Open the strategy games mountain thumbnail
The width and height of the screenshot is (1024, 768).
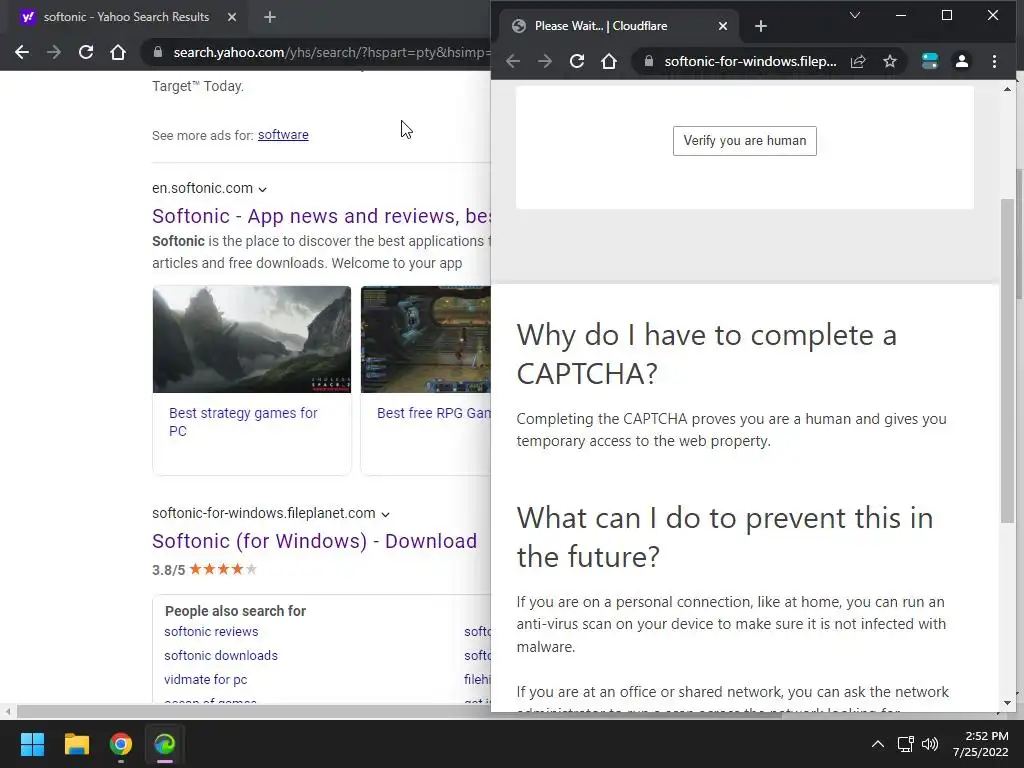coord(251,340)
